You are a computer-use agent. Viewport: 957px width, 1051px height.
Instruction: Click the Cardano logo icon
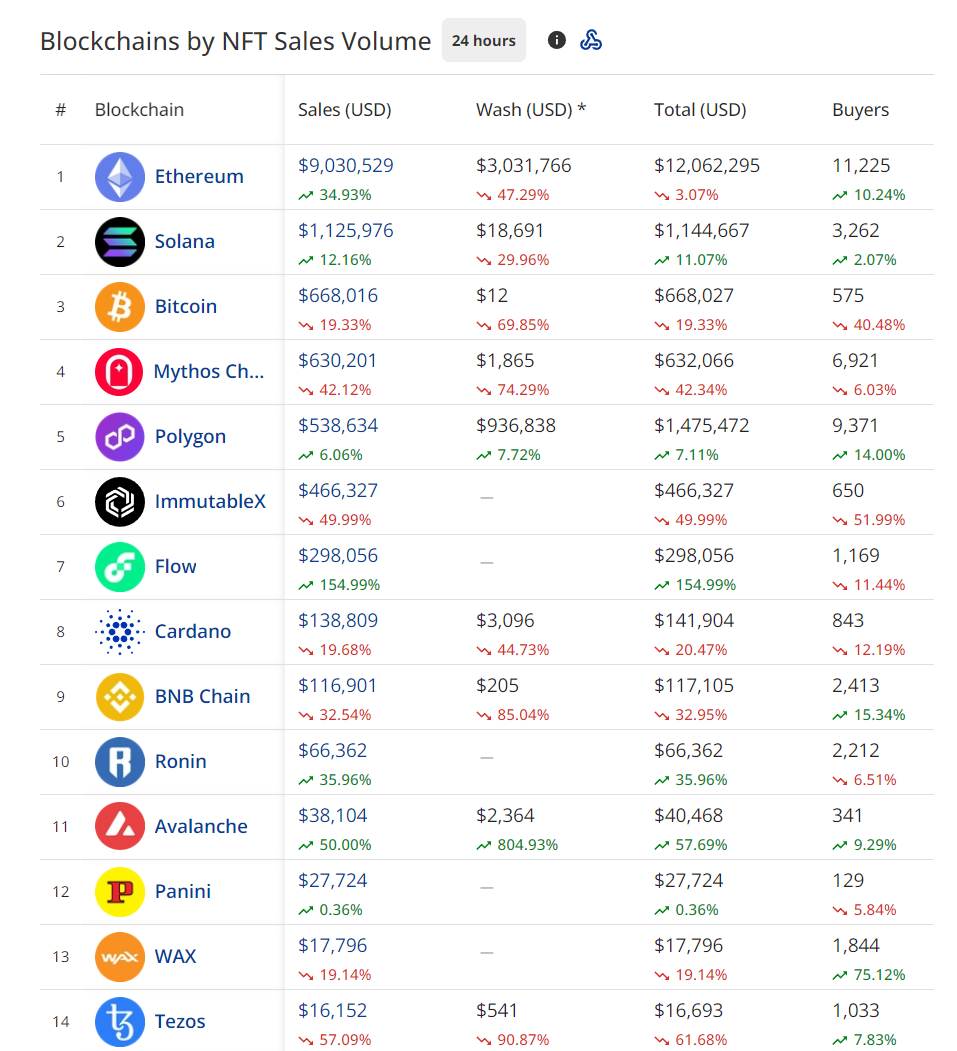pos(120,632)
